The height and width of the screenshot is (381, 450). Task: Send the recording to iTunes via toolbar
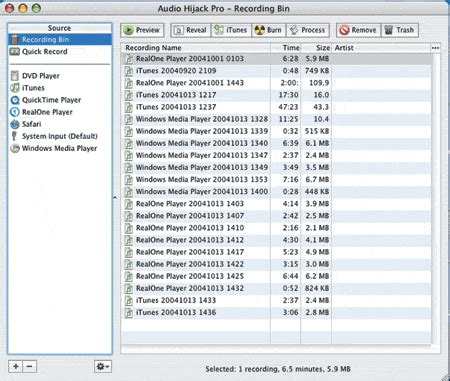tap(231, 30)
